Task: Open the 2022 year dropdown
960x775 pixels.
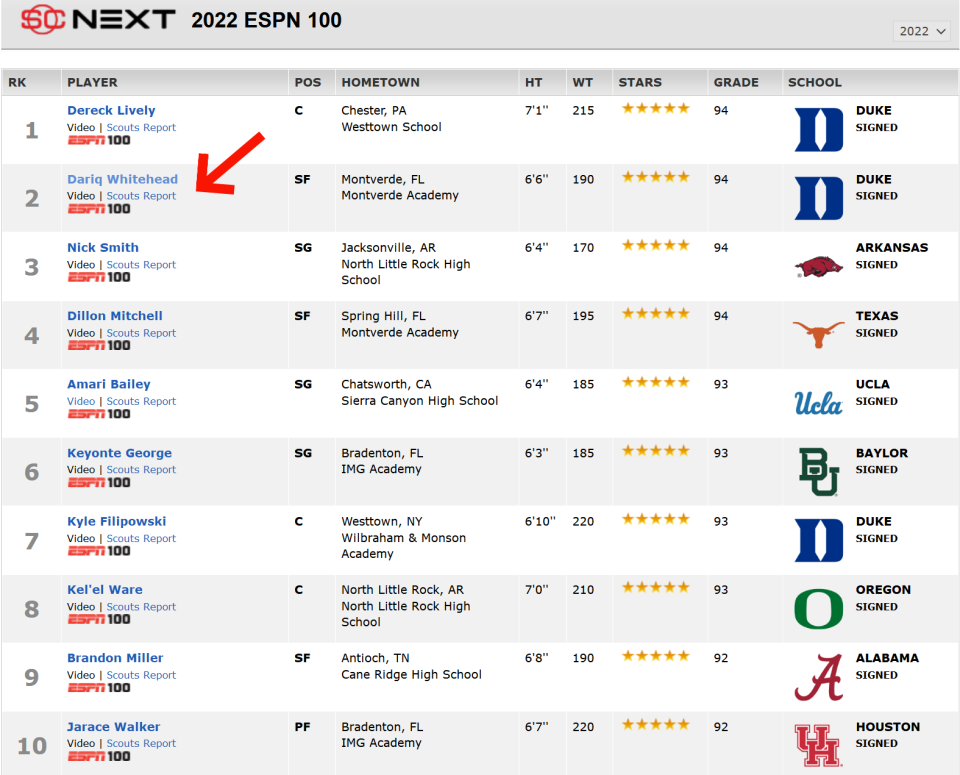Action: 921,31
